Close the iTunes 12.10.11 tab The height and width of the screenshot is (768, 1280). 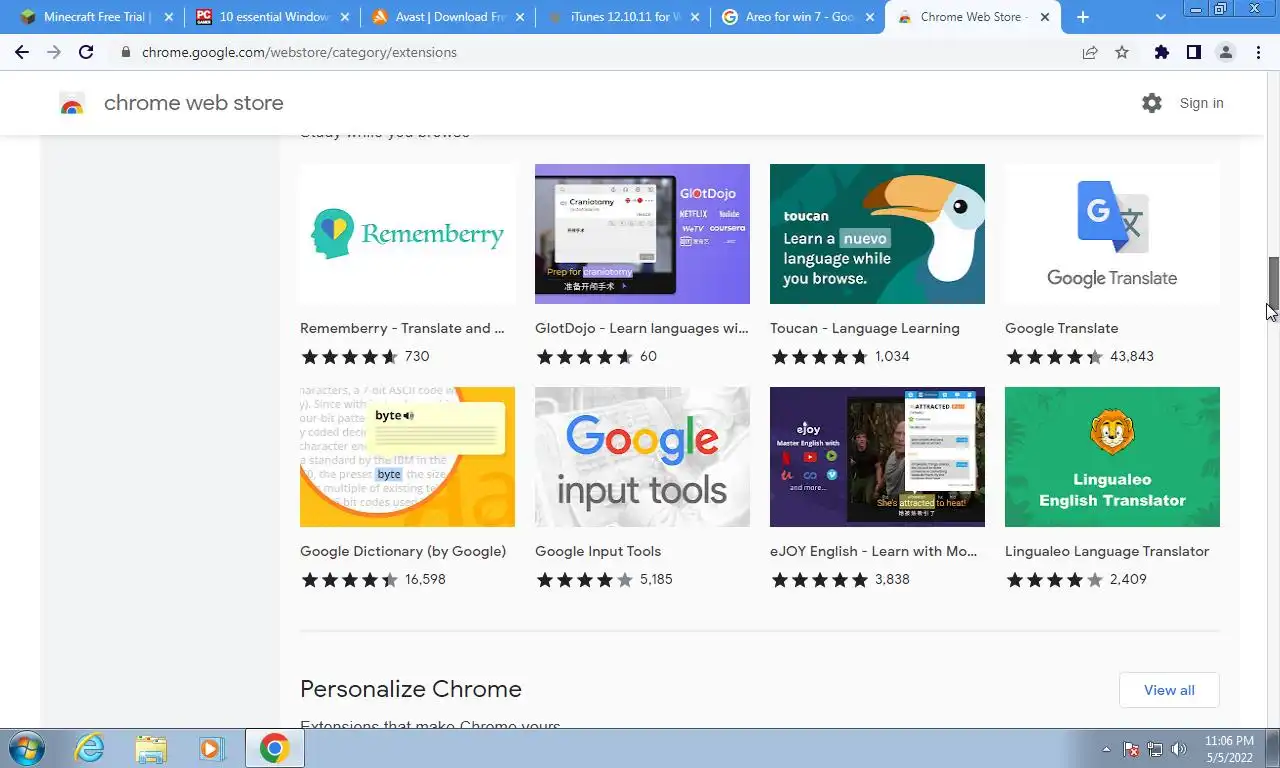[694, 17]
